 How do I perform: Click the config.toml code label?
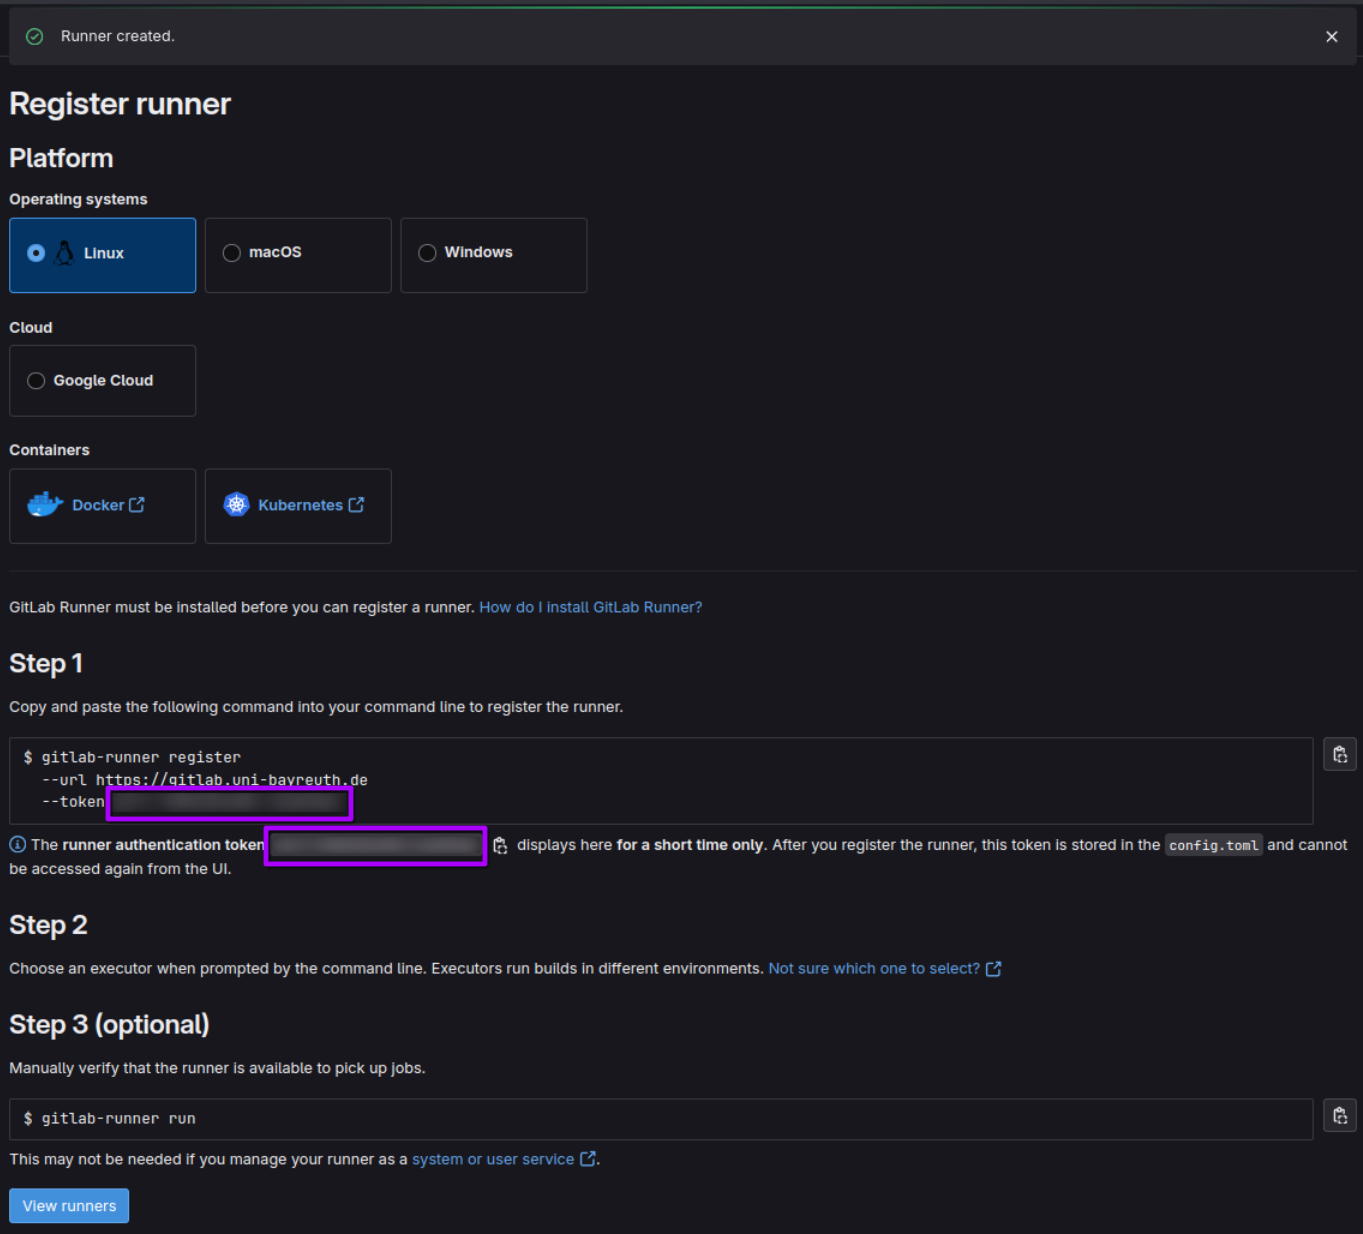pos(1214,845)
